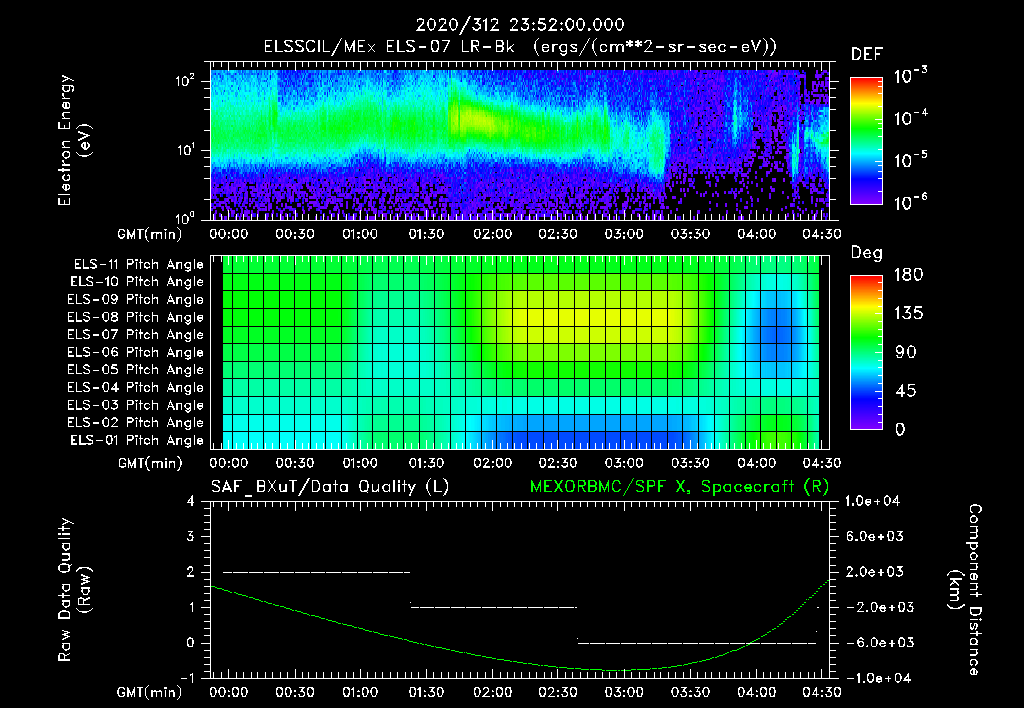Image resolution: width=1024 pixels, height=708 pixels.
Task: Select the ELS-09 Pitch Angle row label
Action: pos(136,300)
